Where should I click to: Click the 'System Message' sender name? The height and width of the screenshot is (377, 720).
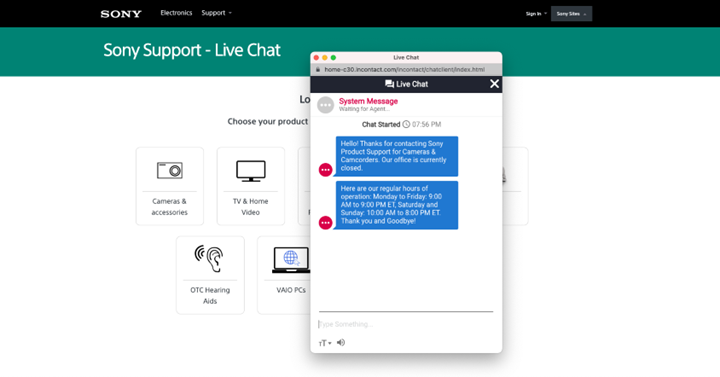point(368,101)
